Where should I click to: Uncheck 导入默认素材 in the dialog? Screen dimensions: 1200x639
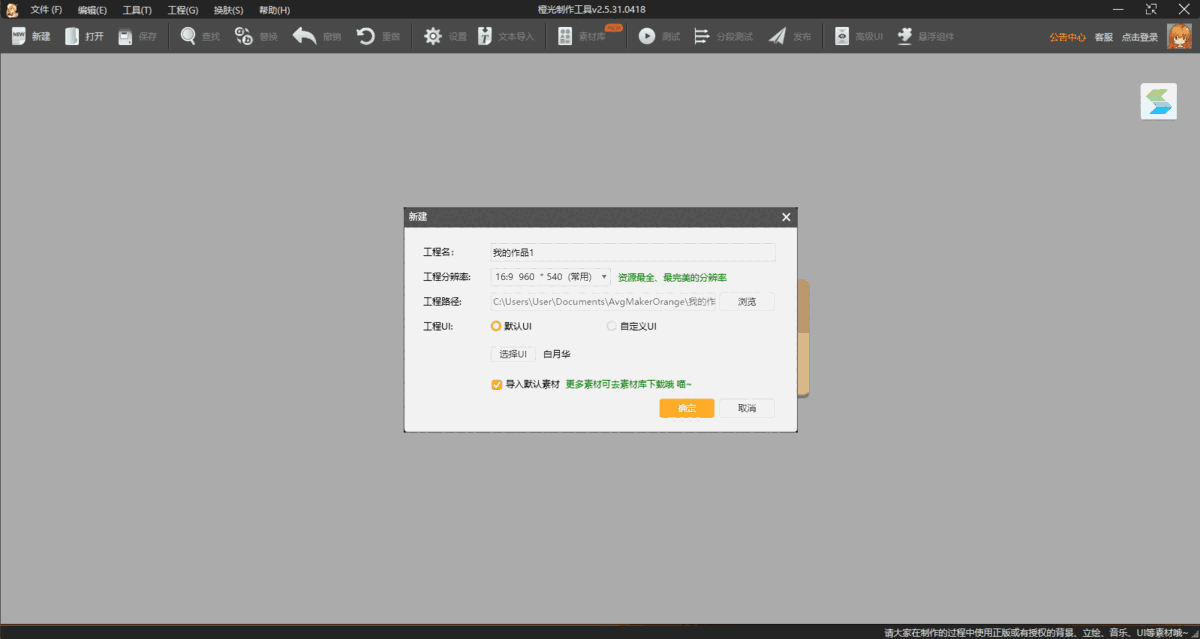[x=496, y=384]
